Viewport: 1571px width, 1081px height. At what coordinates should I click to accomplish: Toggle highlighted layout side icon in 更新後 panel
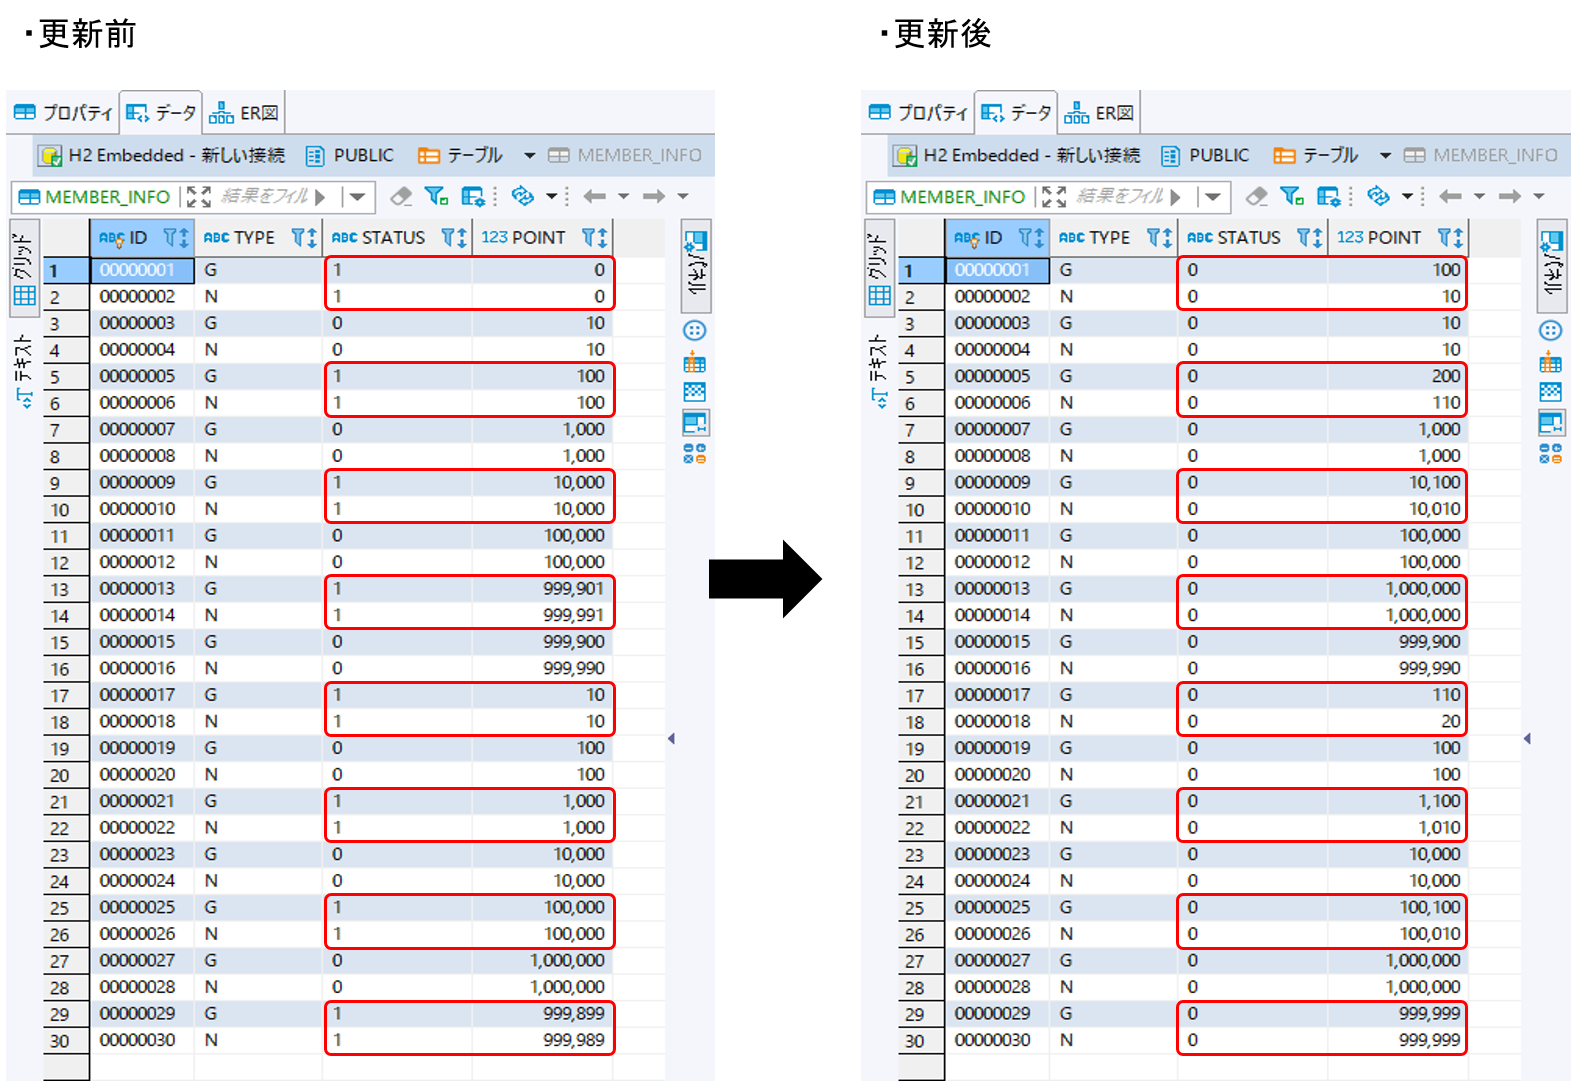coord(1551,423)
